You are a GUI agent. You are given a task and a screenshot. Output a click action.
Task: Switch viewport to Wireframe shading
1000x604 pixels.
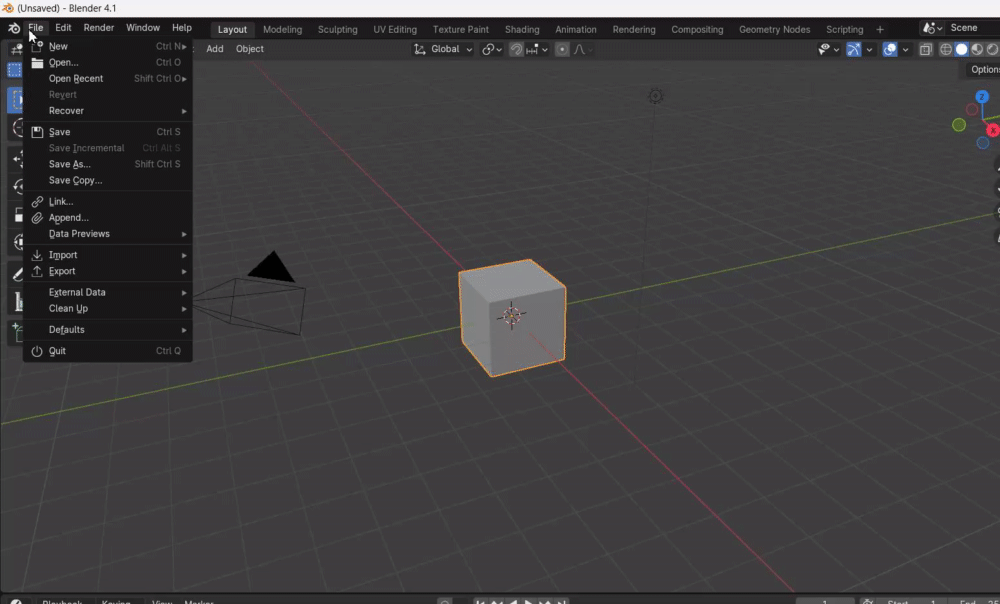946,49
